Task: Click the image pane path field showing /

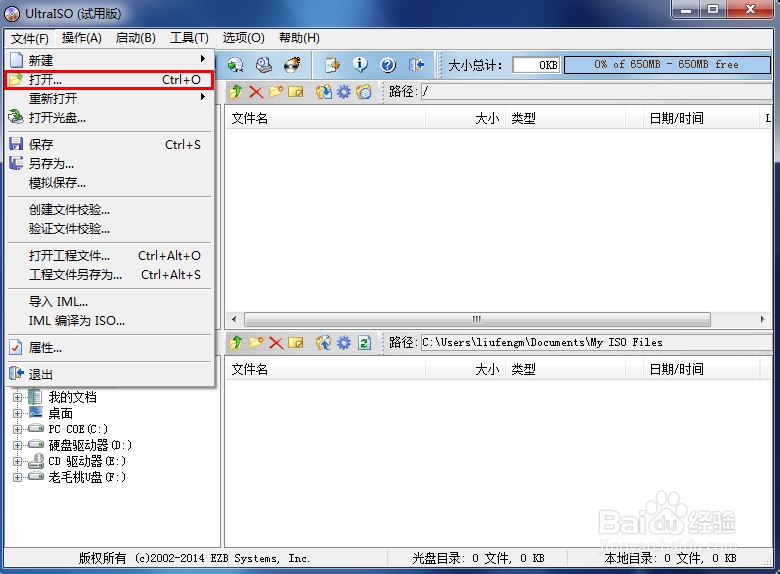Action: pos(596,92)
